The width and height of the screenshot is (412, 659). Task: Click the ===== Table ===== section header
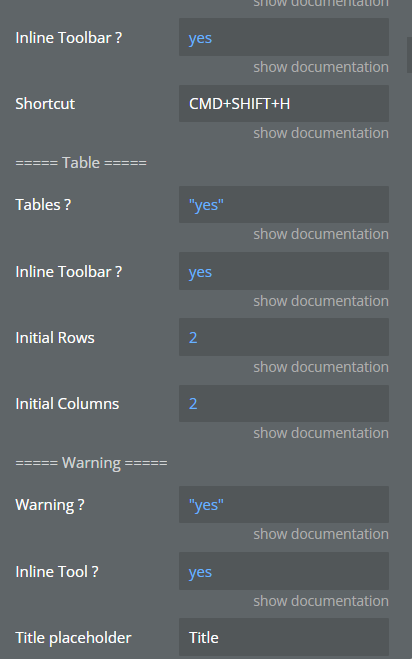pos(81,163)
